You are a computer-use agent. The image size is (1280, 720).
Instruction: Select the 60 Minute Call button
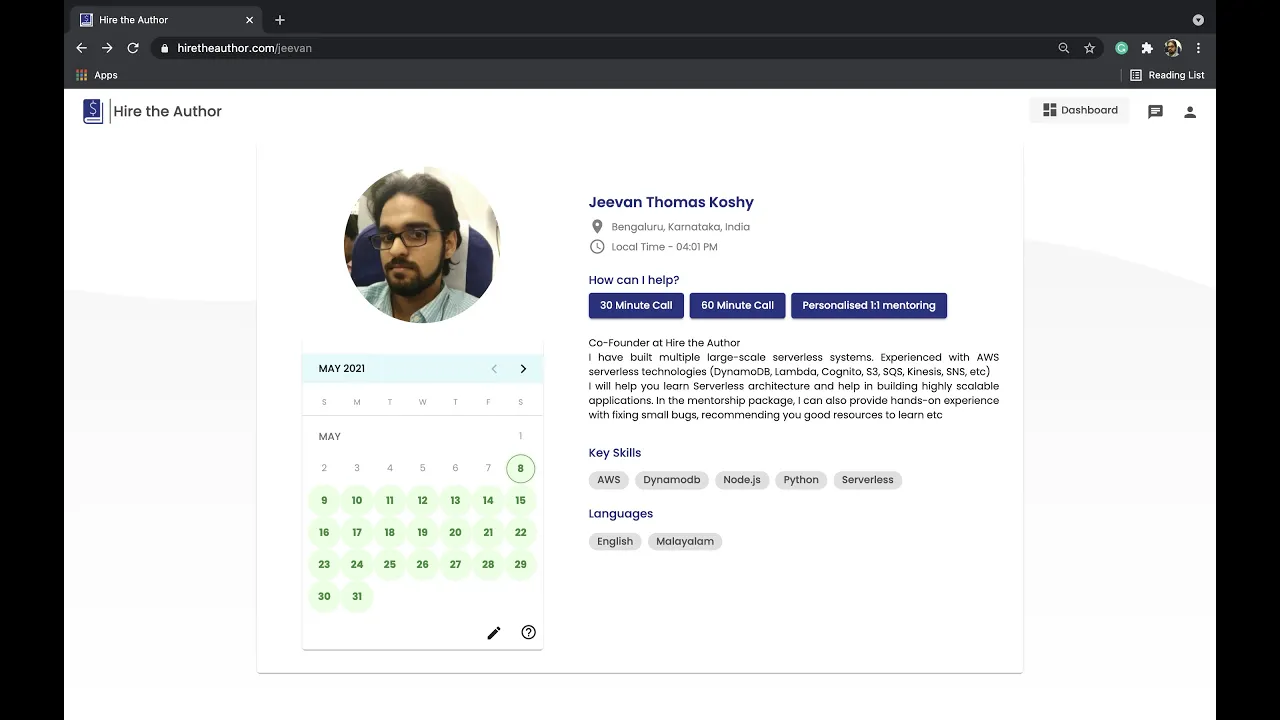(x=737, y=305)
